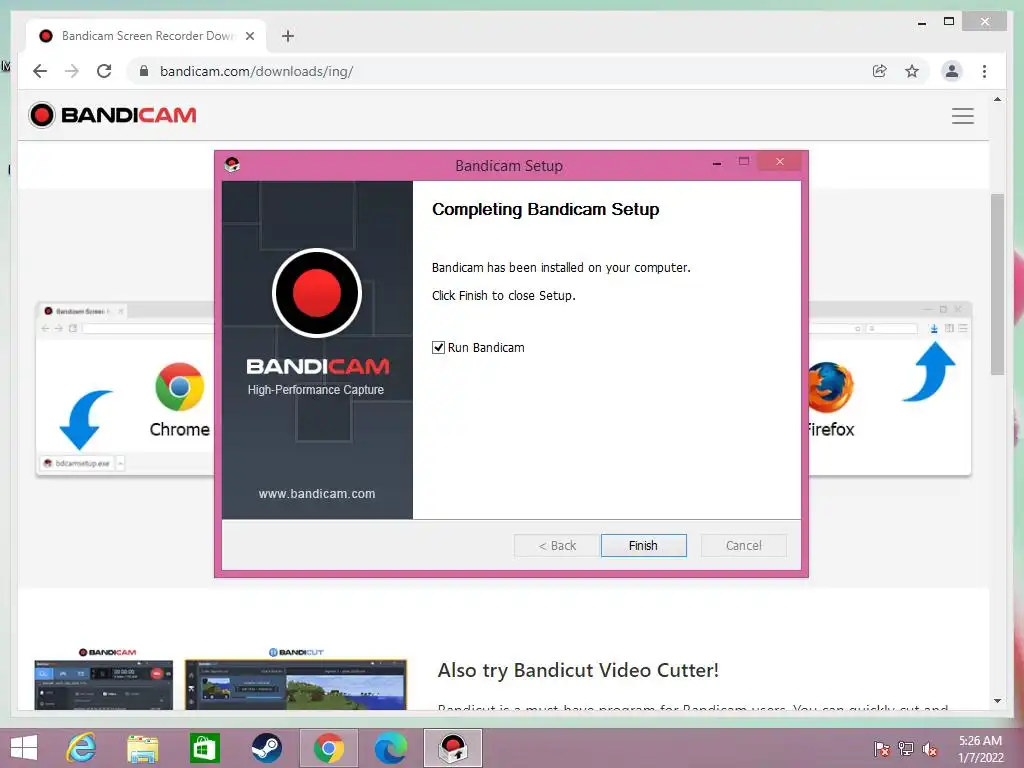Open Microsoft Edge from taskbar

tap(391, 748)
